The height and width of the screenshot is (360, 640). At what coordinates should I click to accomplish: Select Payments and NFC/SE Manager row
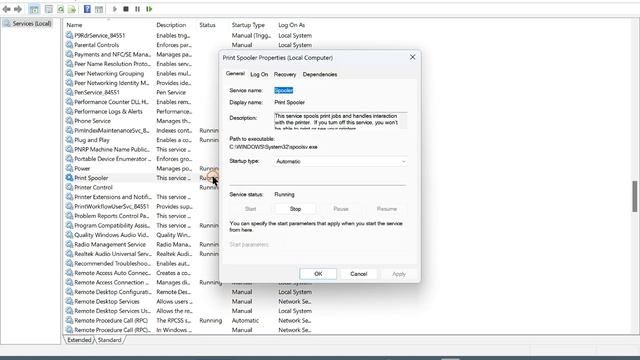pyautogui.click(x=142, y=54)
